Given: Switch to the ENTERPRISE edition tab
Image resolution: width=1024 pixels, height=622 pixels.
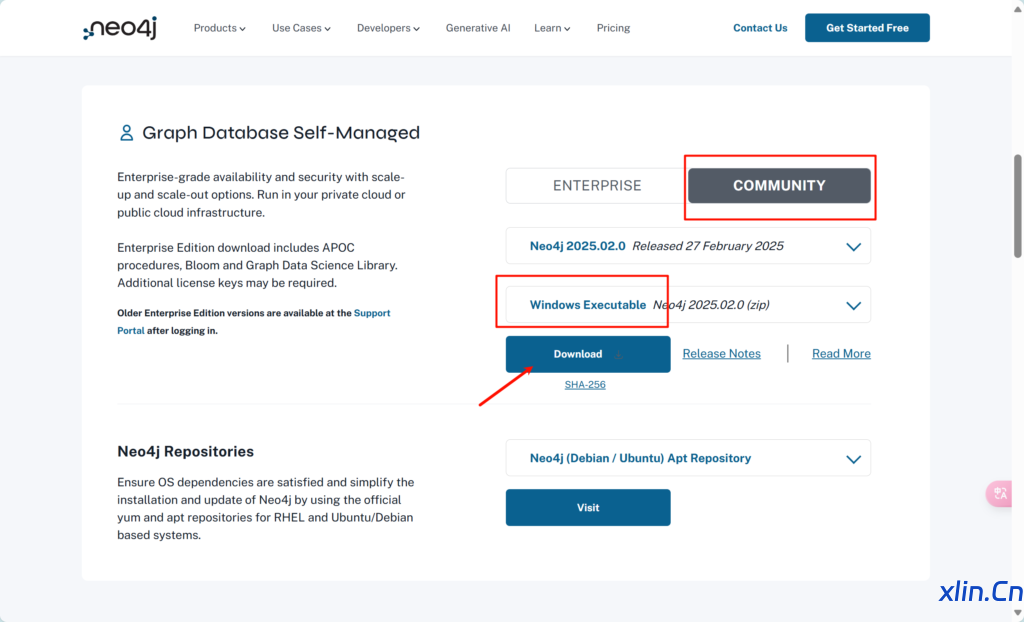Looking at the screenshot, I should (x=597, y=186).
